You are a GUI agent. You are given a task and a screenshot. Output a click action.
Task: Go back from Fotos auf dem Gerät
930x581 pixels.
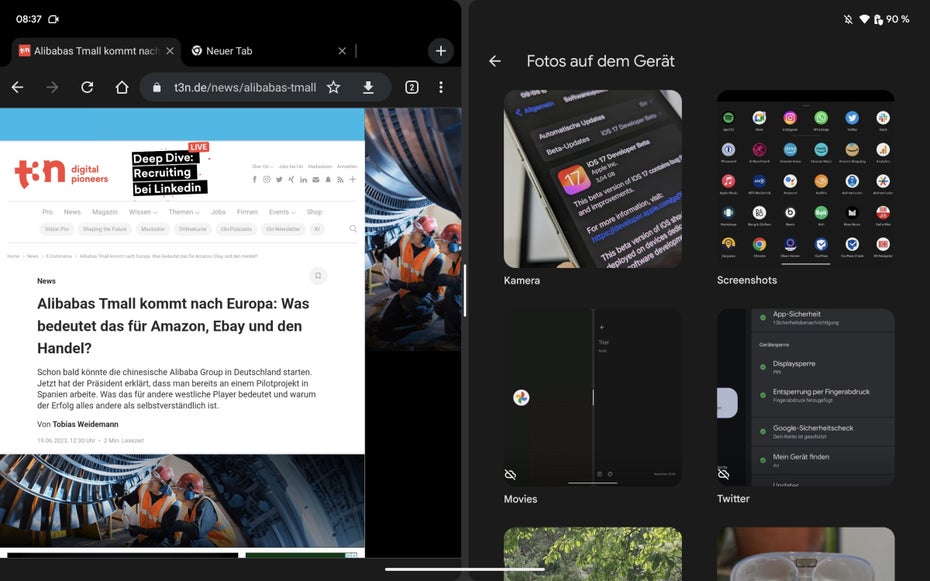495,61
